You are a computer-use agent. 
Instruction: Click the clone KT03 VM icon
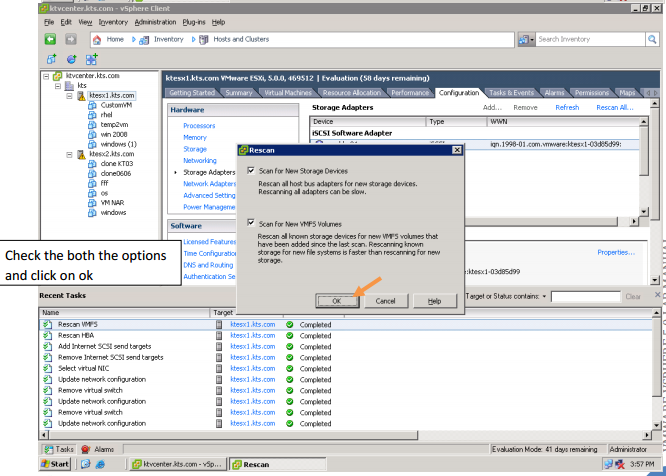click(92, 164)
